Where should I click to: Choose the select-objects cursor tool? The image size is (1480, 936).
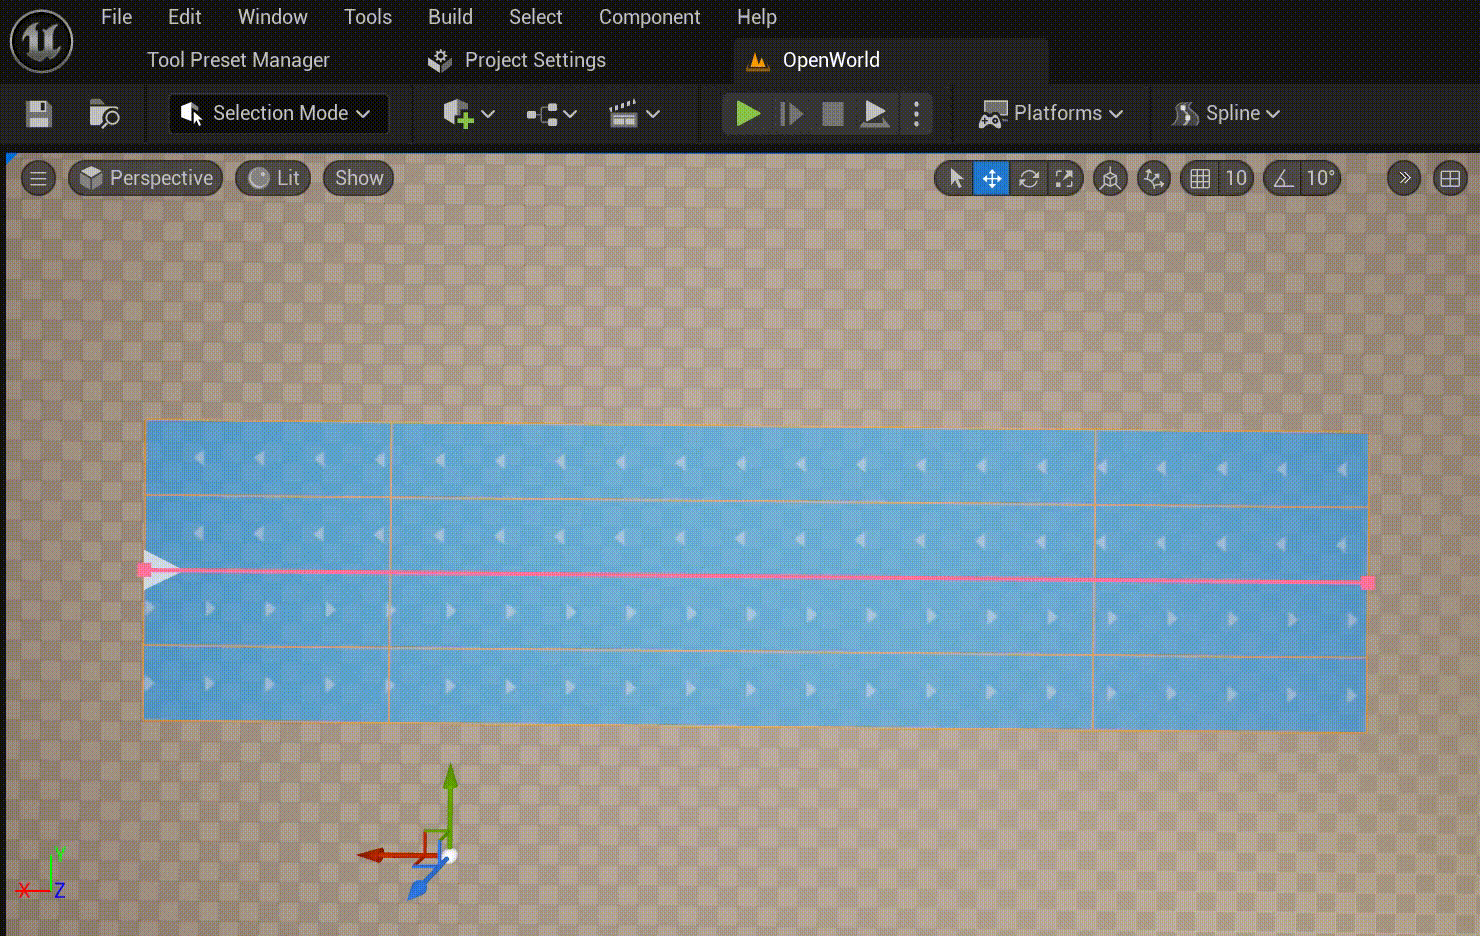[956, 178]
